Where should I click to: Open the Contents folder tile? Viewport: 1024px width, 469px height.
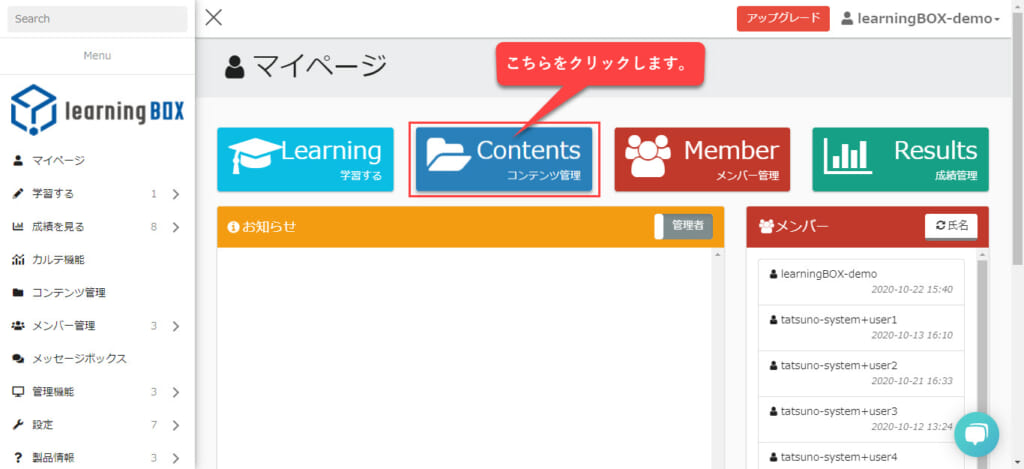[504, 159]
